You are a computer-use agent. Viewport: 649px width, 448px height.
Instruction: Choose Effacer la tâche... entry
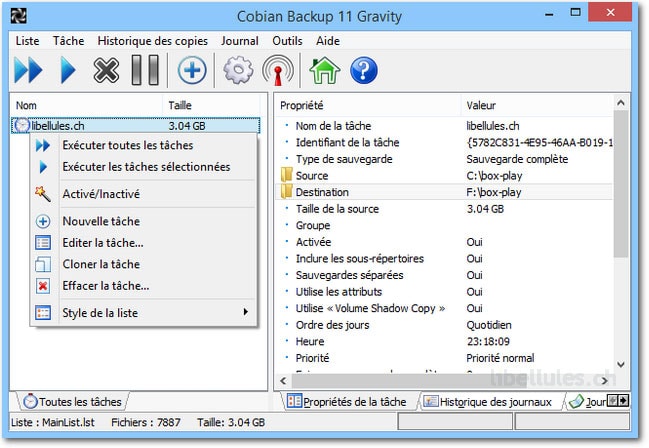click(144, 286)
